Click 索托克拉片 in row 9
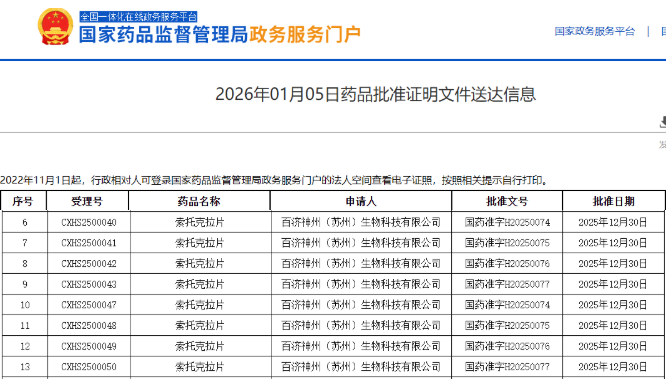The width and height of the screenshot is (670, 382). point(200,284)
